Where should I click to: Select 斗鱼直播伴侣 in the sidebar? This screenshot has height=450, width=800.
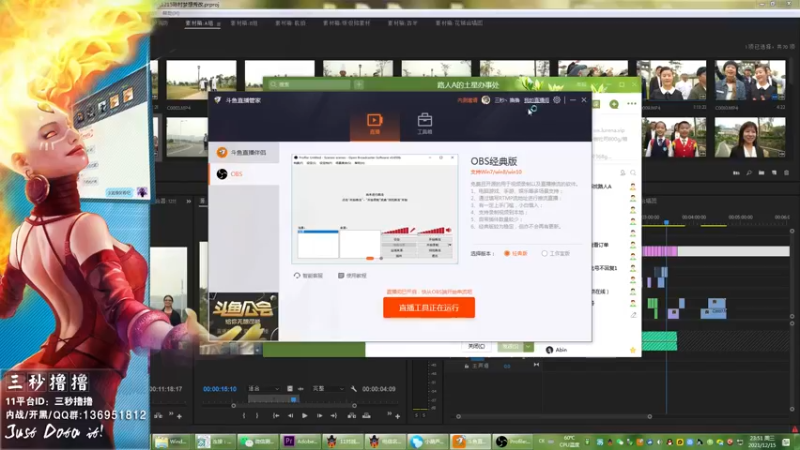(244, 153)
